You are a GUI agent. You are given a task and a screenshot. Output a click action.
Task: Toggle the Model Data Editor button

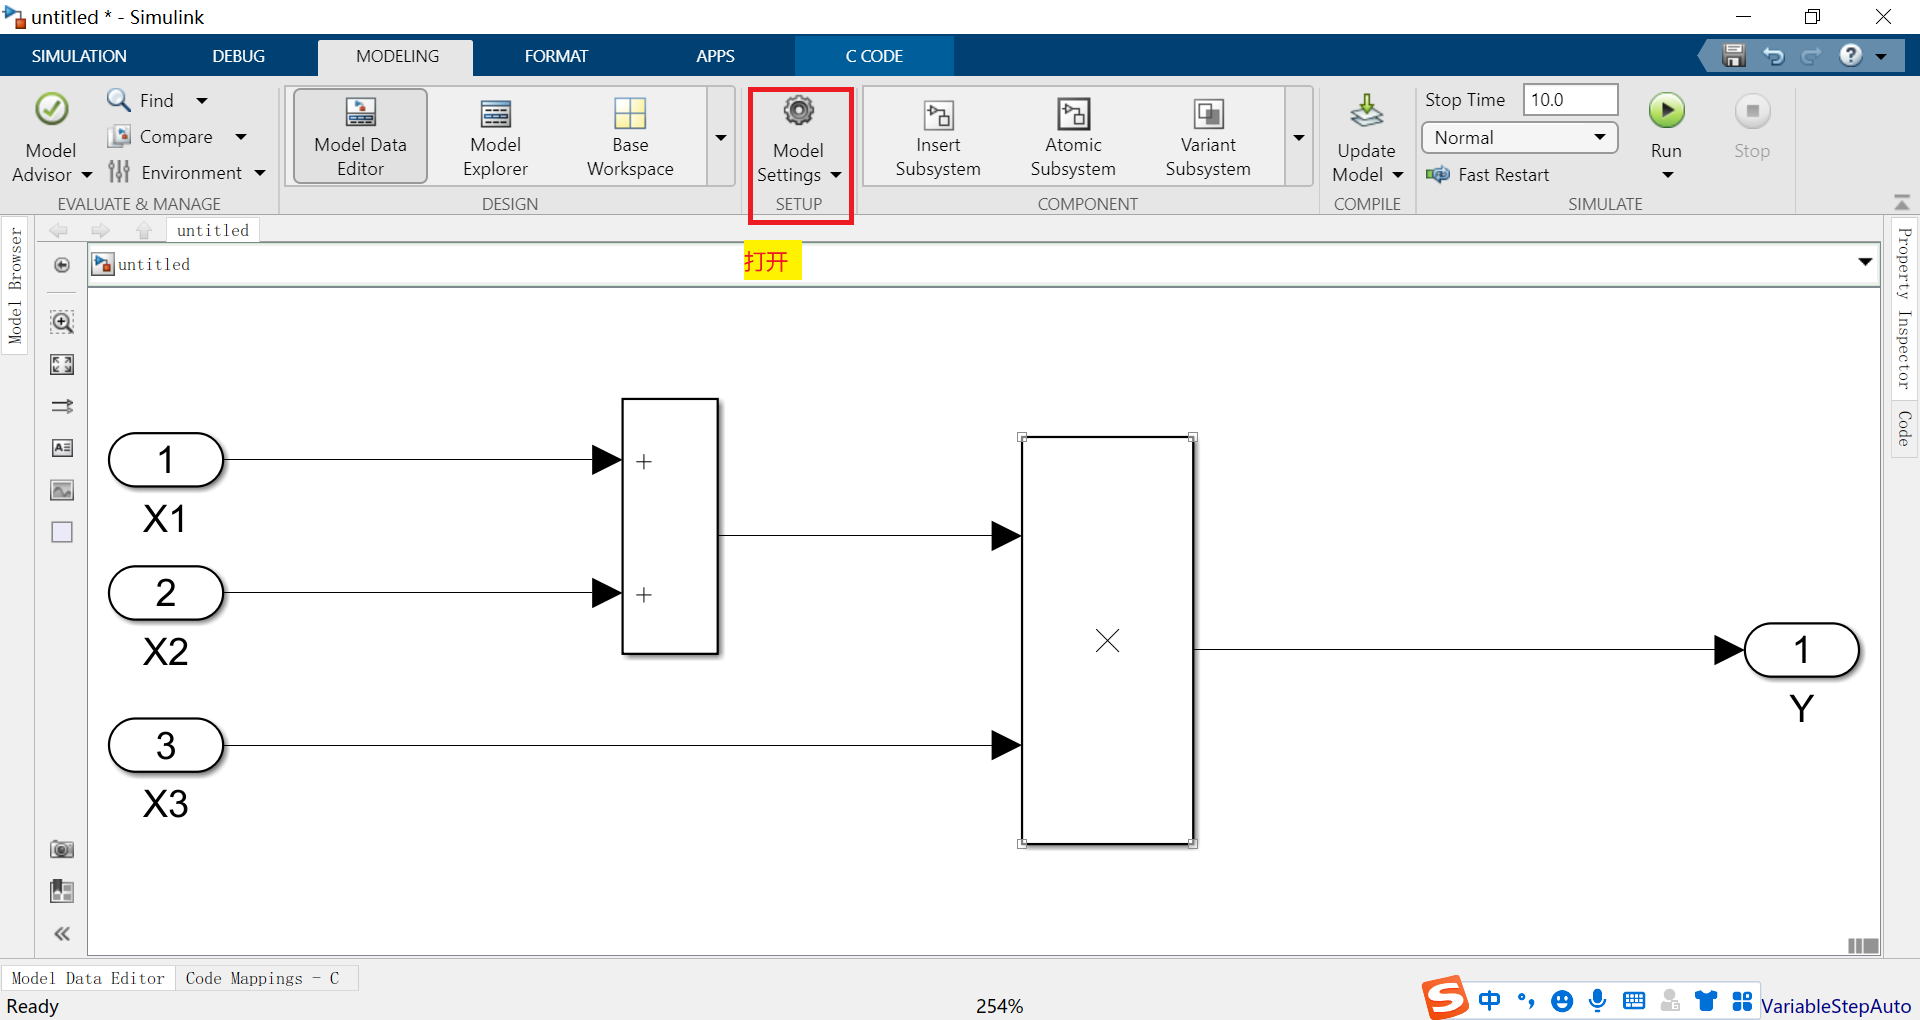(360, 137)
